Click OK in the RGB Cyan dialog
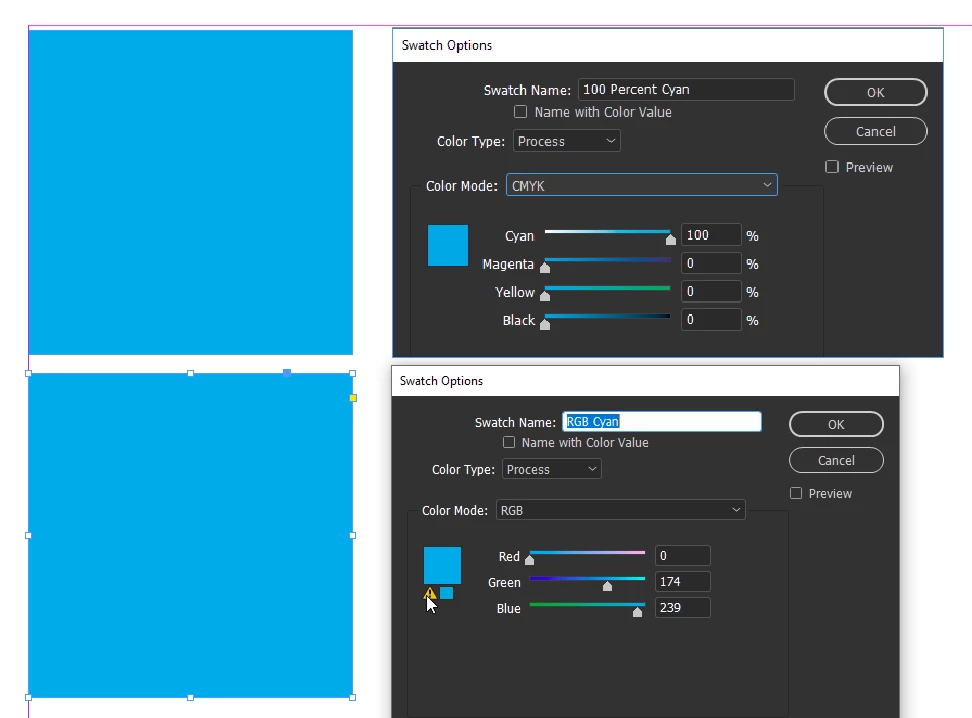The width and height of the screenshot is (972, 718). tap(836, 424)
